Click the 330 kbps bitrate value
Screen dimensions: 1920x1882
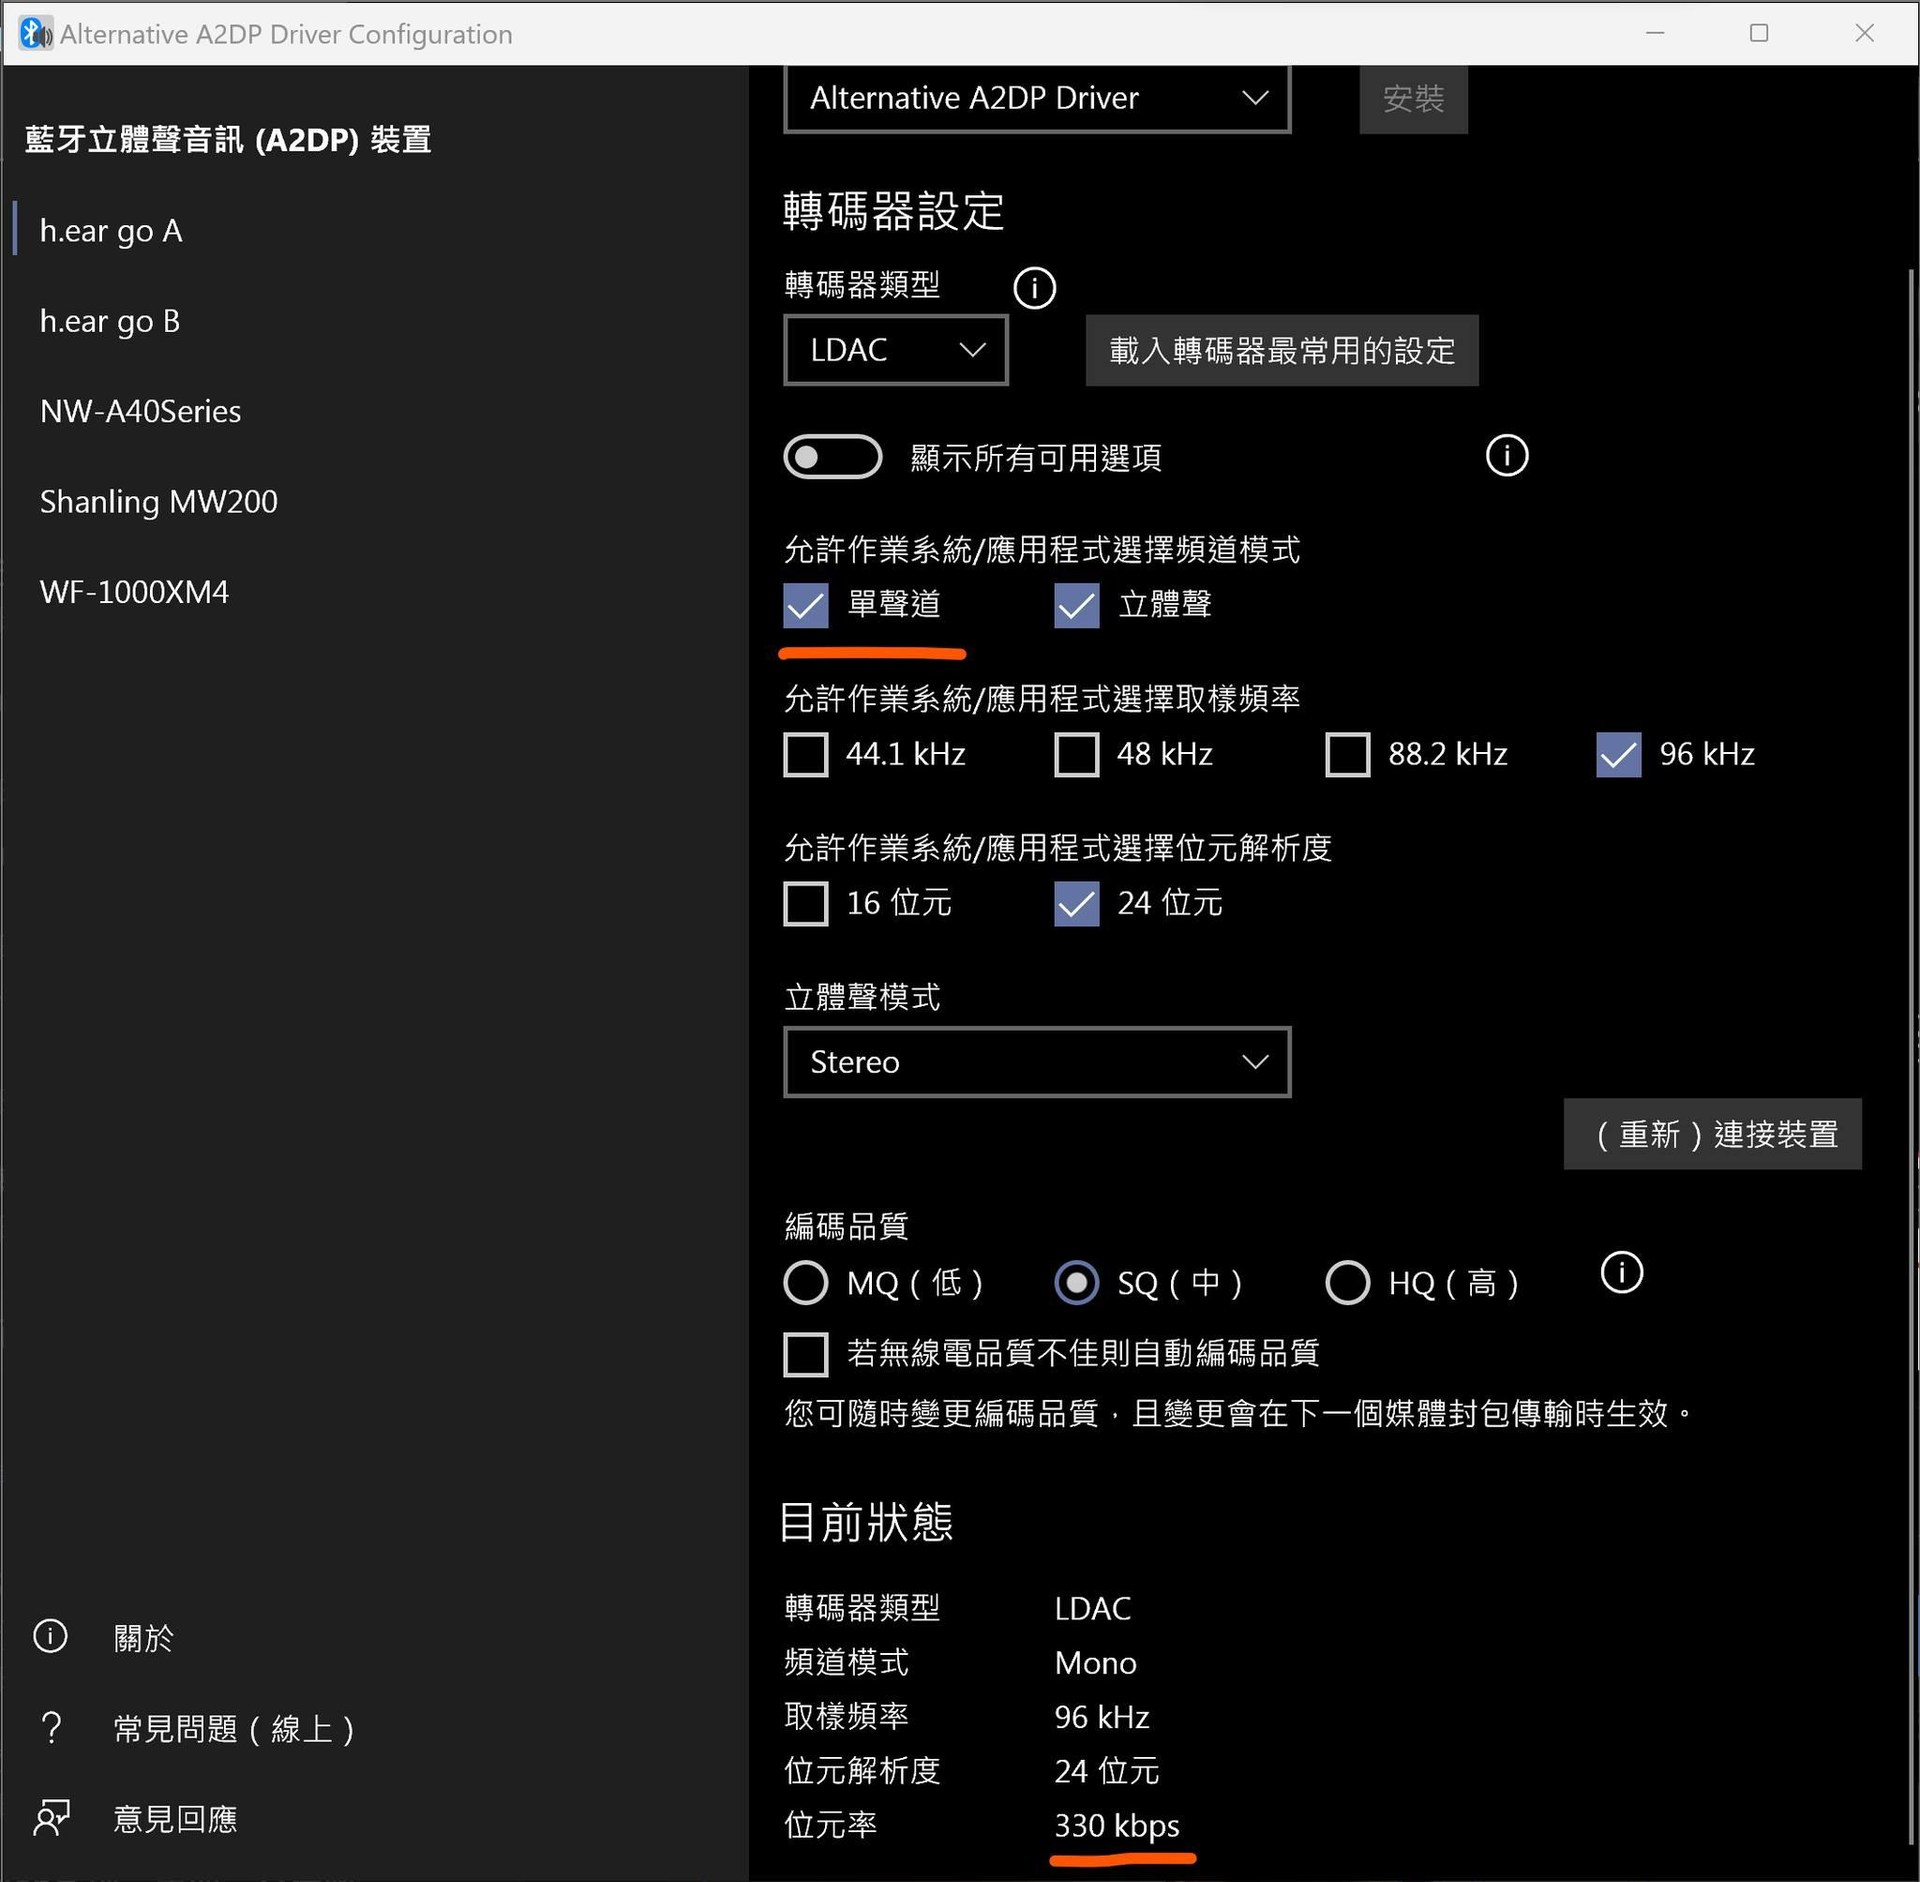coord(1116,1825)
